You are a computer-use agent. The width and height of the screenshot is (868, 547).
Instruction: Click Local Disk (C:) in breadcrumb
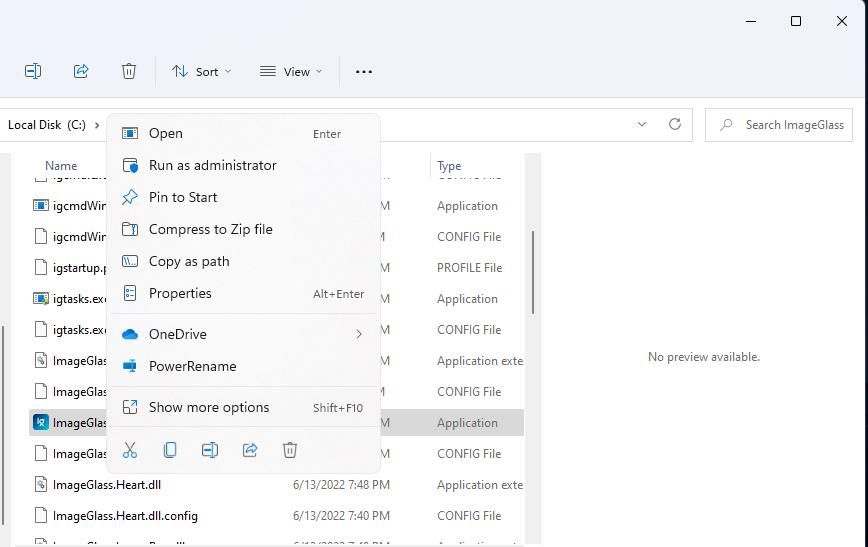point(47,125)
